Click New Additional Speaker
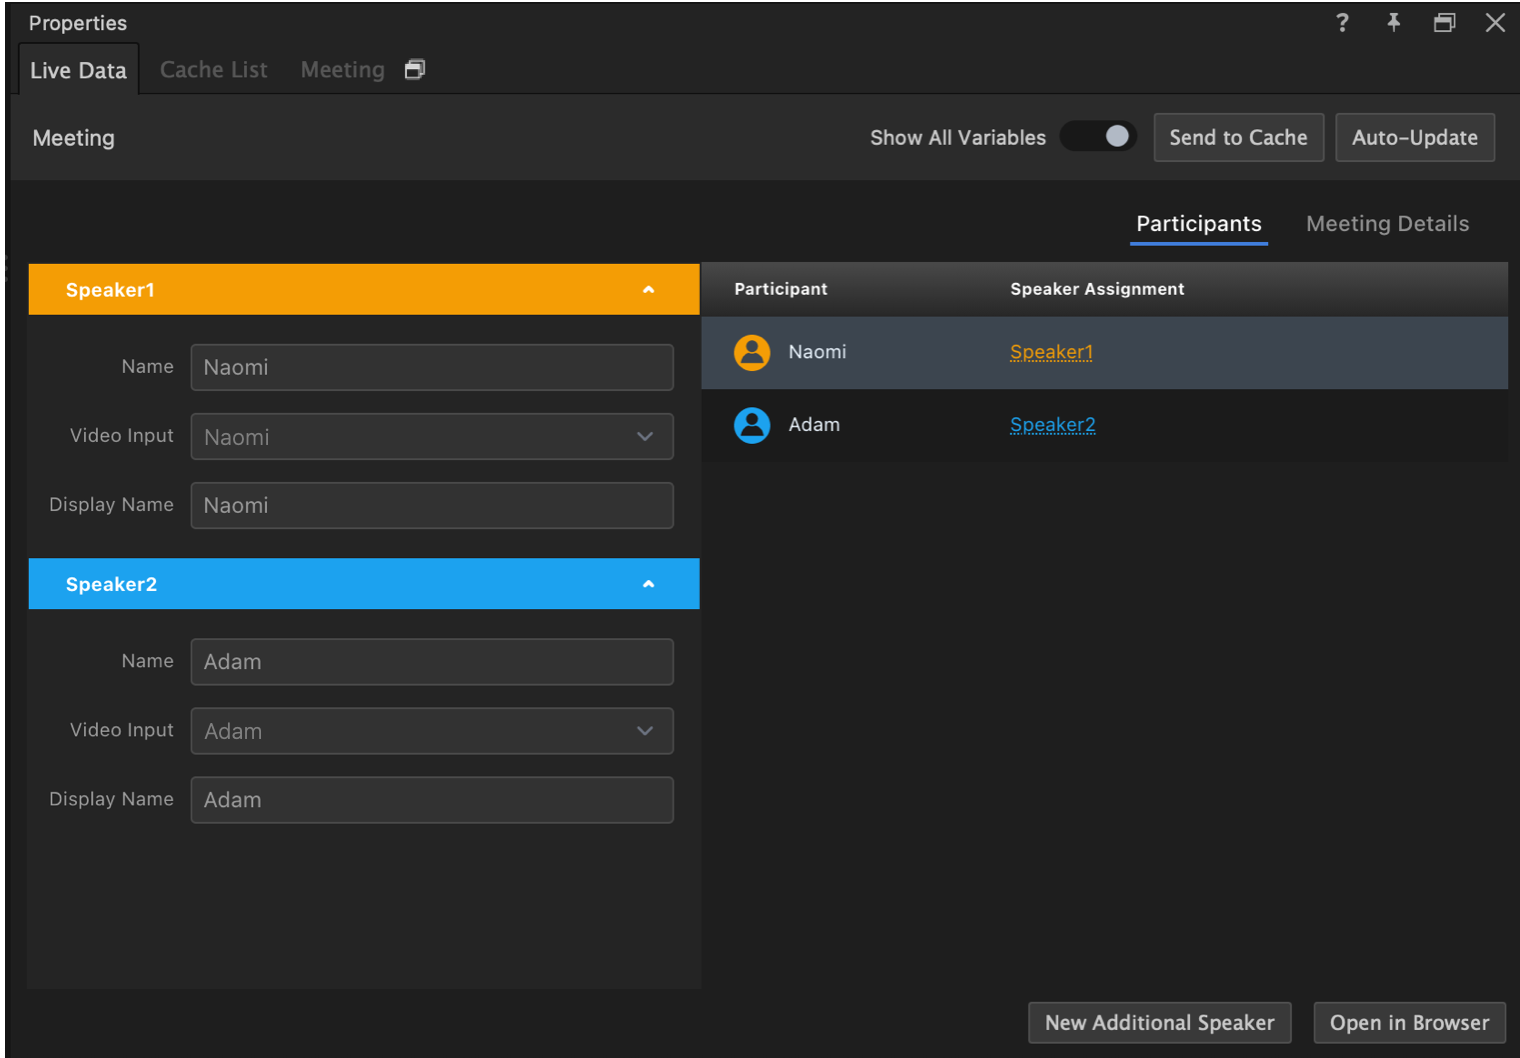 1159,1022
